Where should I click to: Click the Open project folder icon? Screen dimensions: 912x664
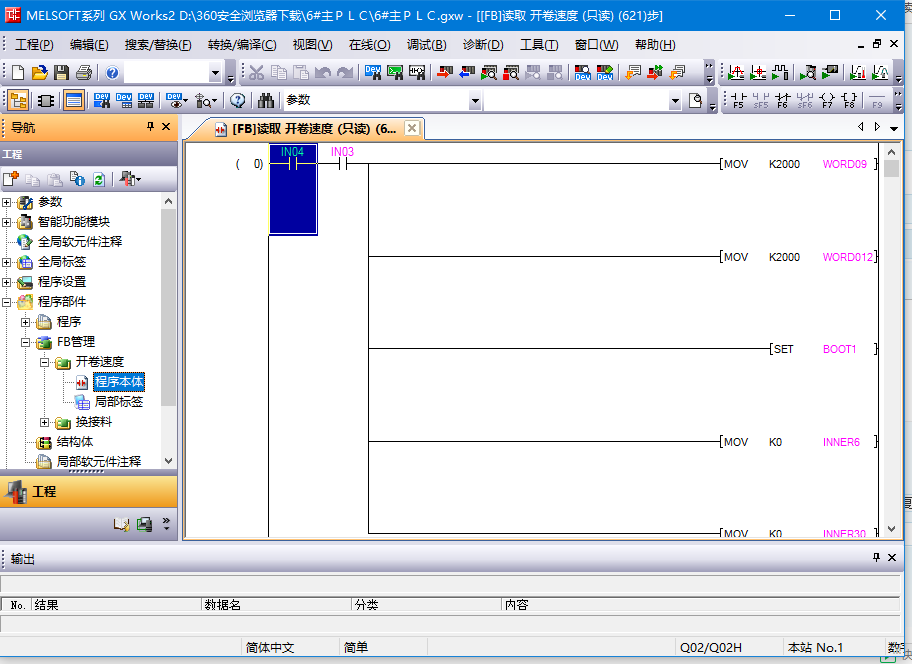click(x=39, y=73)
